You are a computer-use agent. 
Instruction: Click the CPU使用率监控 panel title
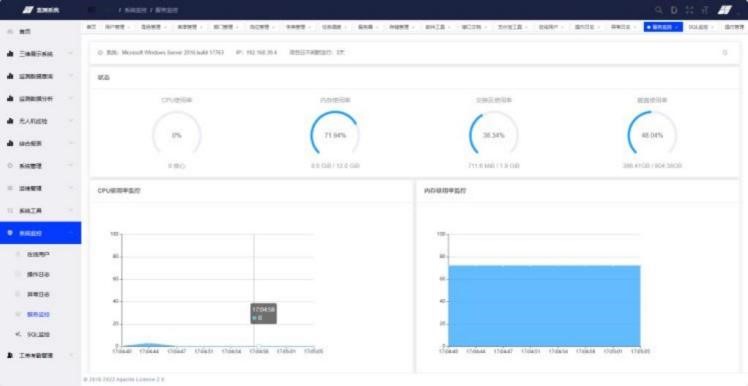(x=119, y=190)
